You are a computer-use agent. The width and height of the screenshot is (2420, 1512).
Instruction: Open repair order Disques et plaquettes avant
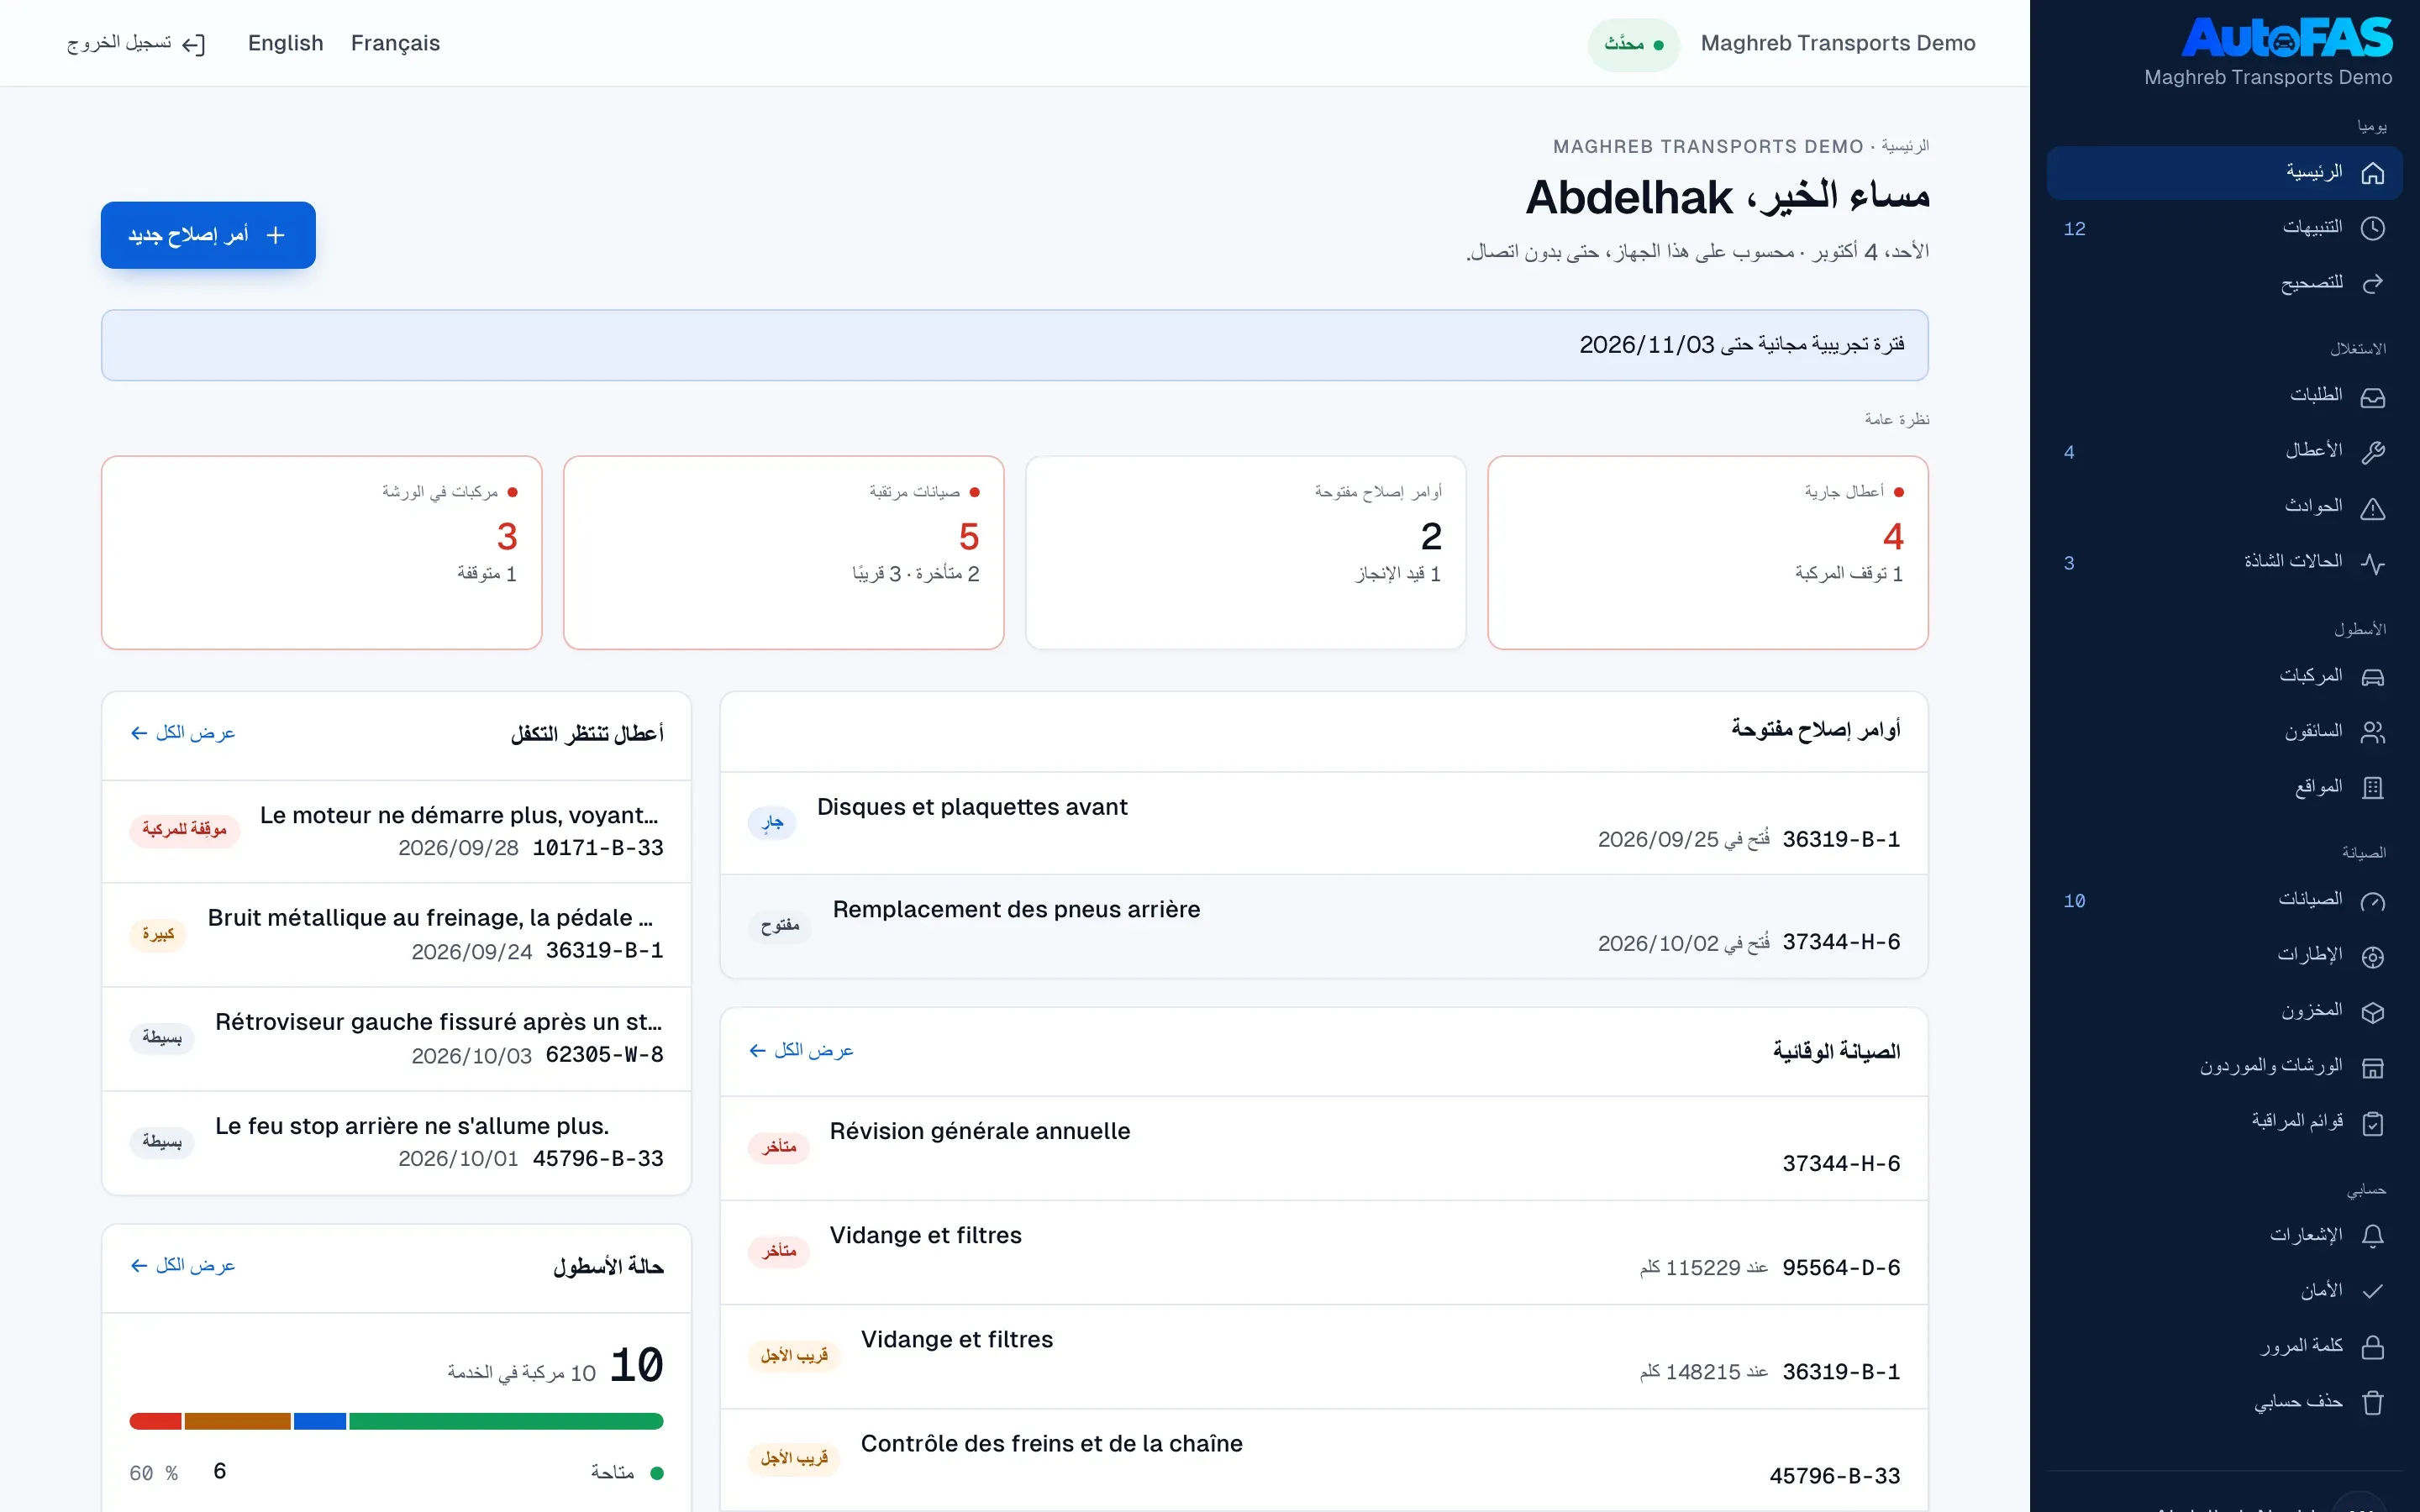(x=1324, y=823)
